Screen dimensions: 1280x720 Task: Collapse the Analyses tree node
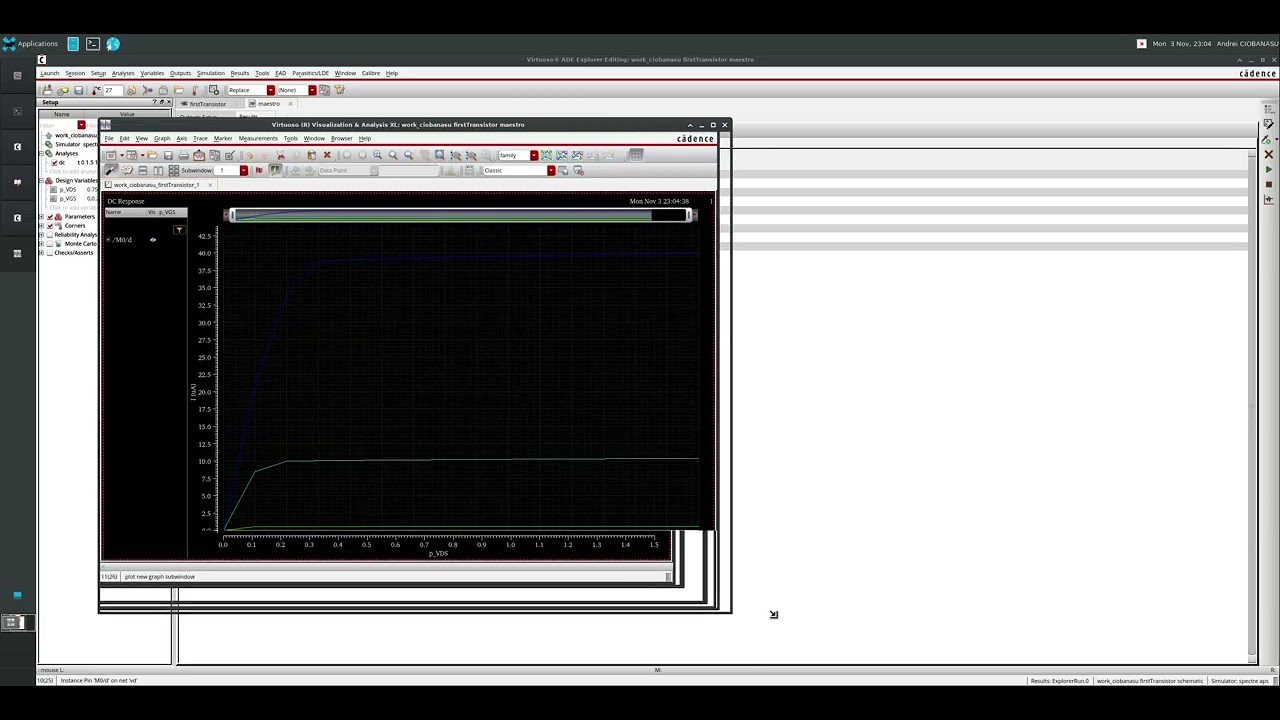point(41,153)
